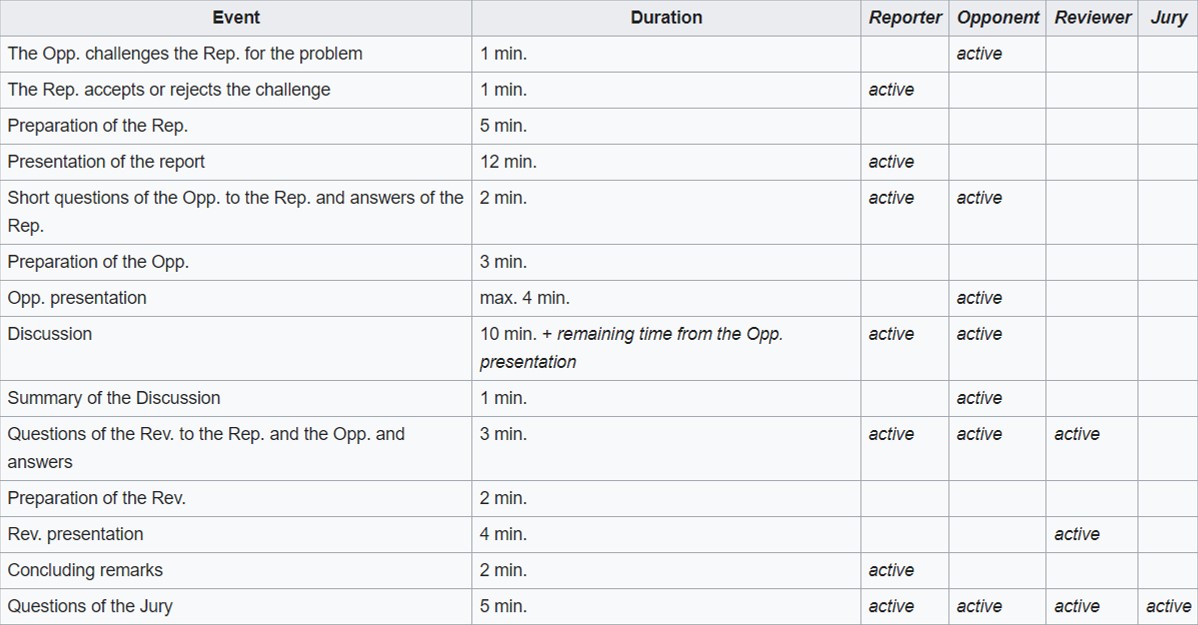Image resolution: width=1198 pixels, height=625 pixels.
Task: Click the Reviewer column header
Action: pos(1092,18)
